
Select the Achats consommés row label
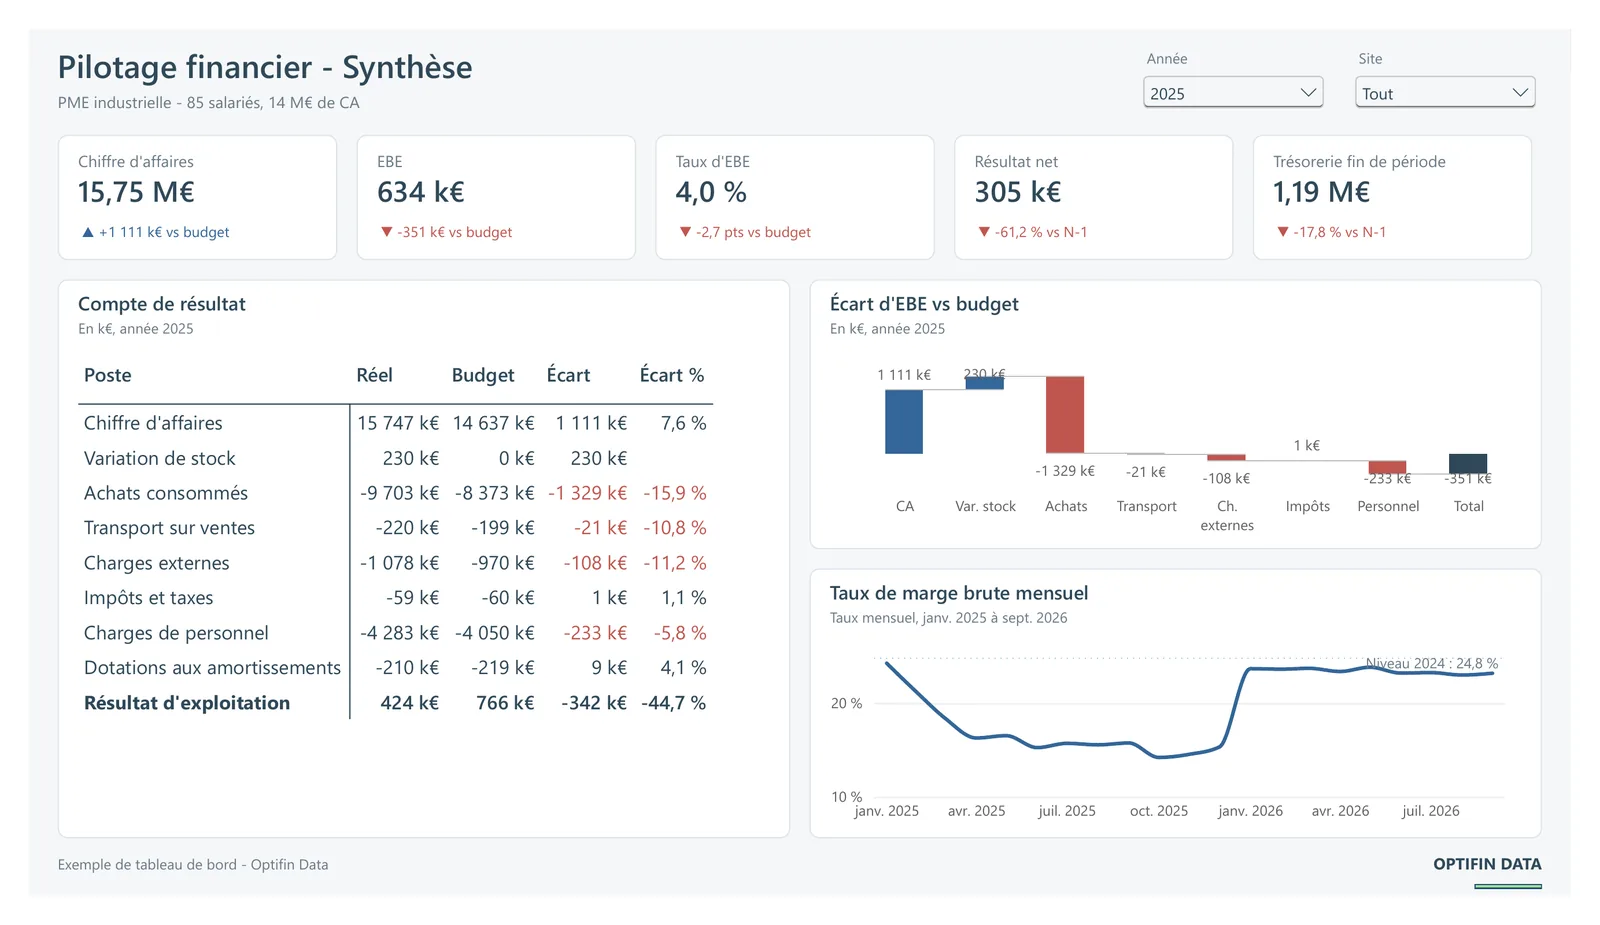tap(166, 493)
